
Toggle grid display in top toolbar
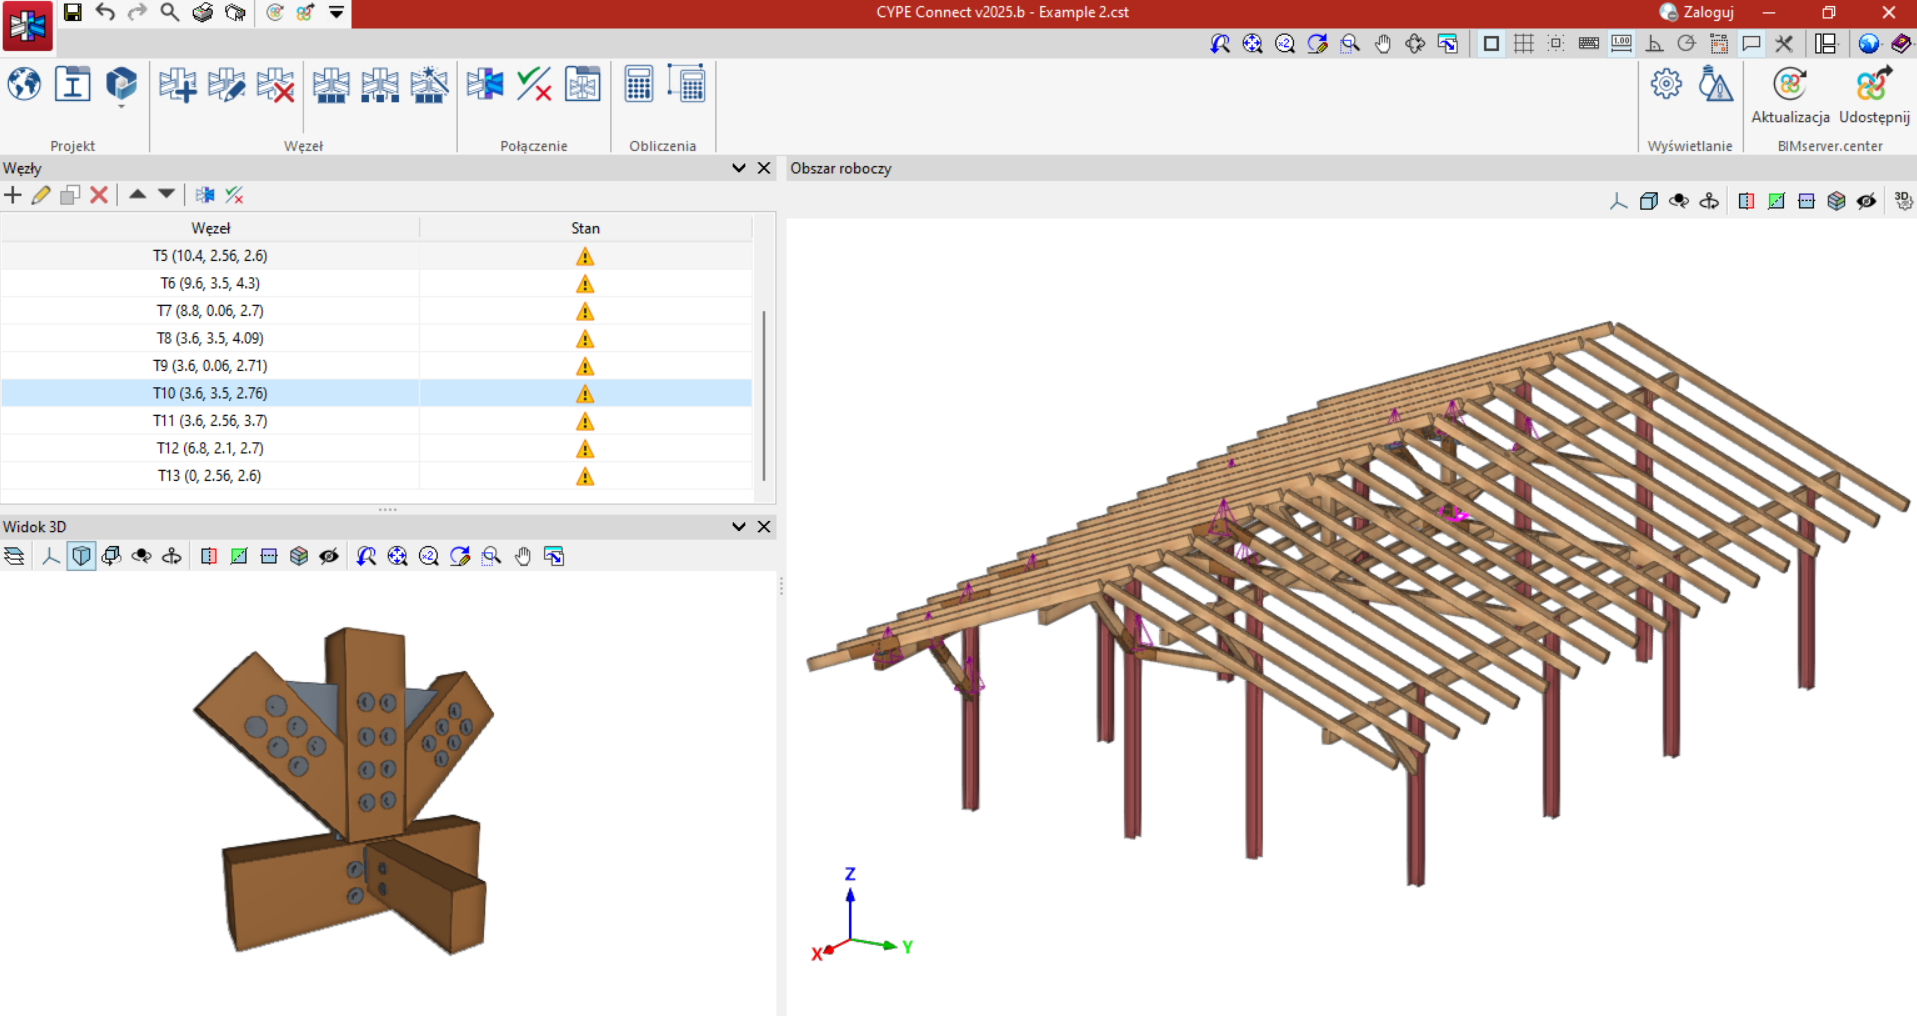[1523, 43]
